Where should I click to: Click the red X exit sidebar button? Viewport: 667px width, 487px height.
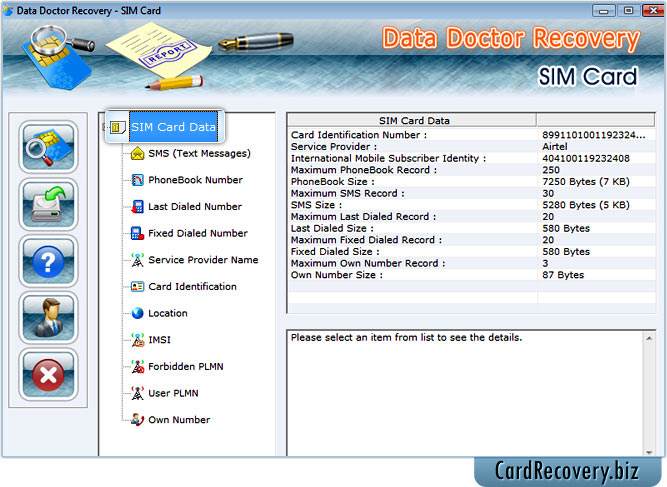click(48, 374)
